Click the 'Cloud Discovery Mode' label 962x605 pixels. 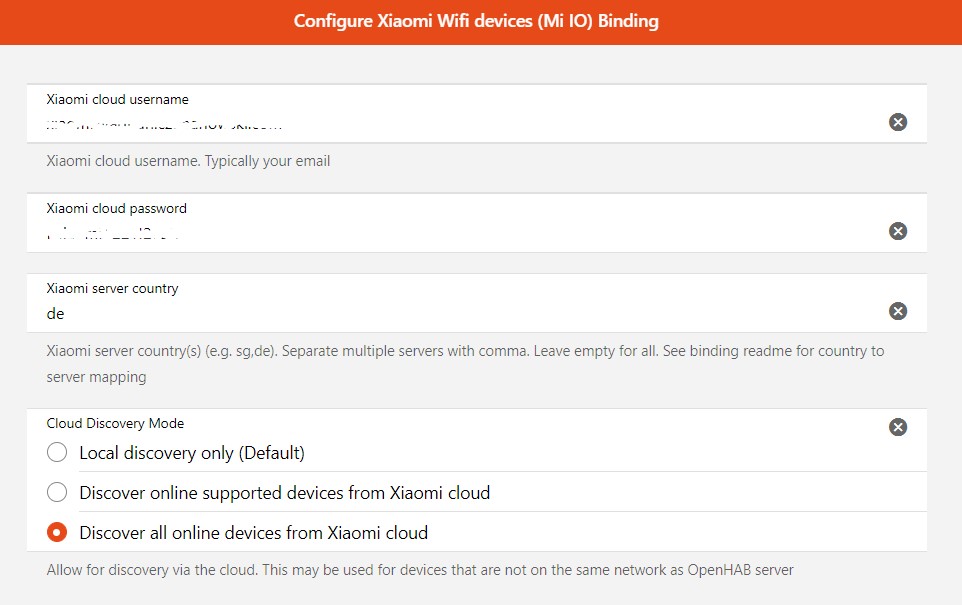(115, 423)
